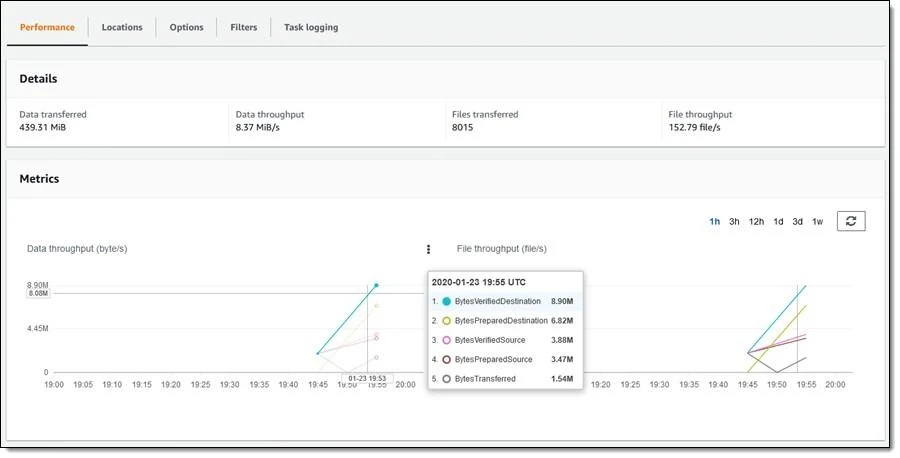Click the File throughput value 152.79 file/s
Image resolution: width=900 pixels, height=458 pixels.
click(x=694, y=127)
